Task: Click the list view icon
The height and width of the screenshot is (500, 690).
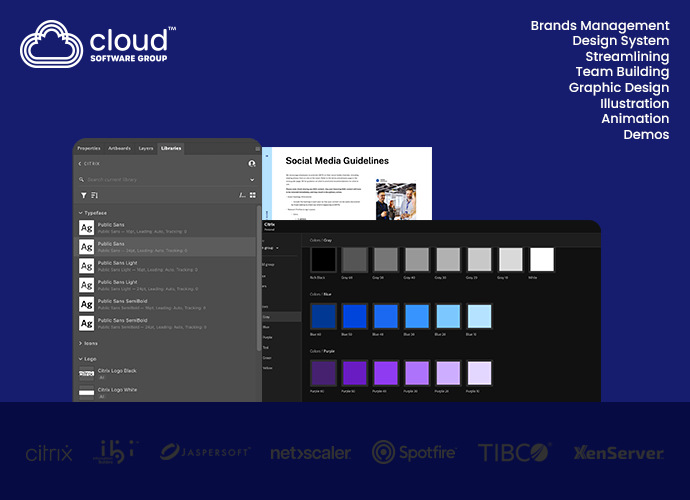Action: [x=241, y=195]
